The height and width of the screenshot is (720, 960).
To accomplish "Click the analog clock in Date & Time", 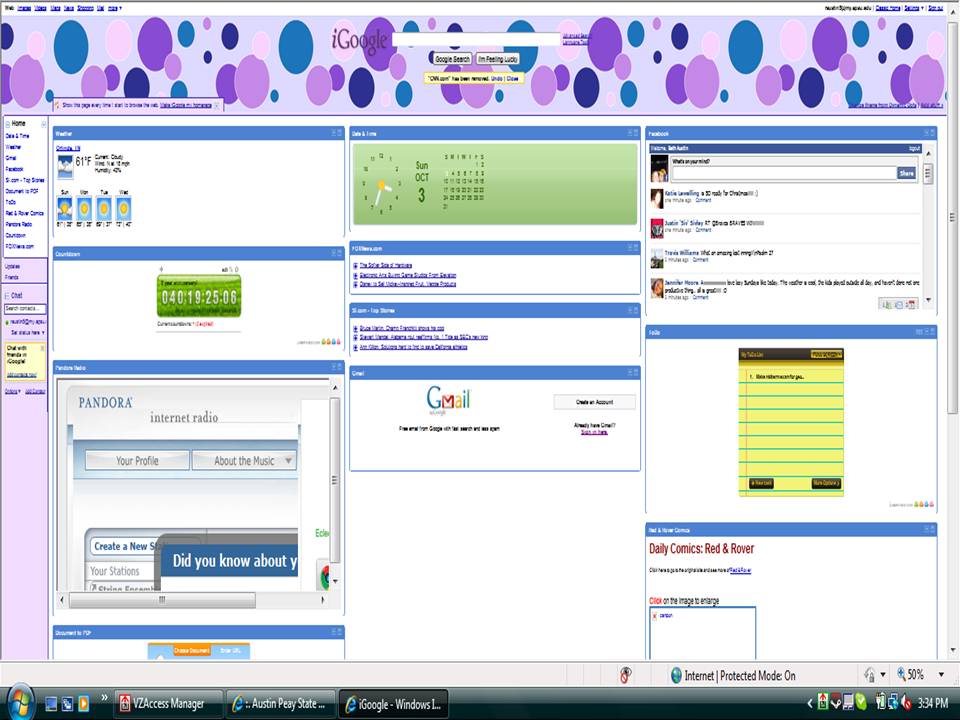I will [381, 184].
